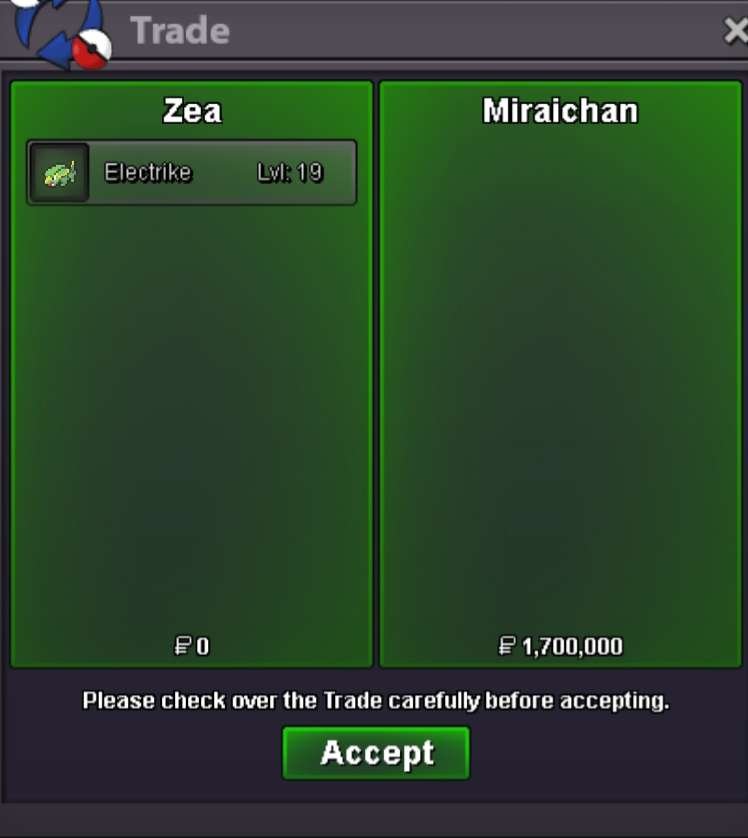Click Zea's trader name header
748x838 pixels.
point(192,111)
